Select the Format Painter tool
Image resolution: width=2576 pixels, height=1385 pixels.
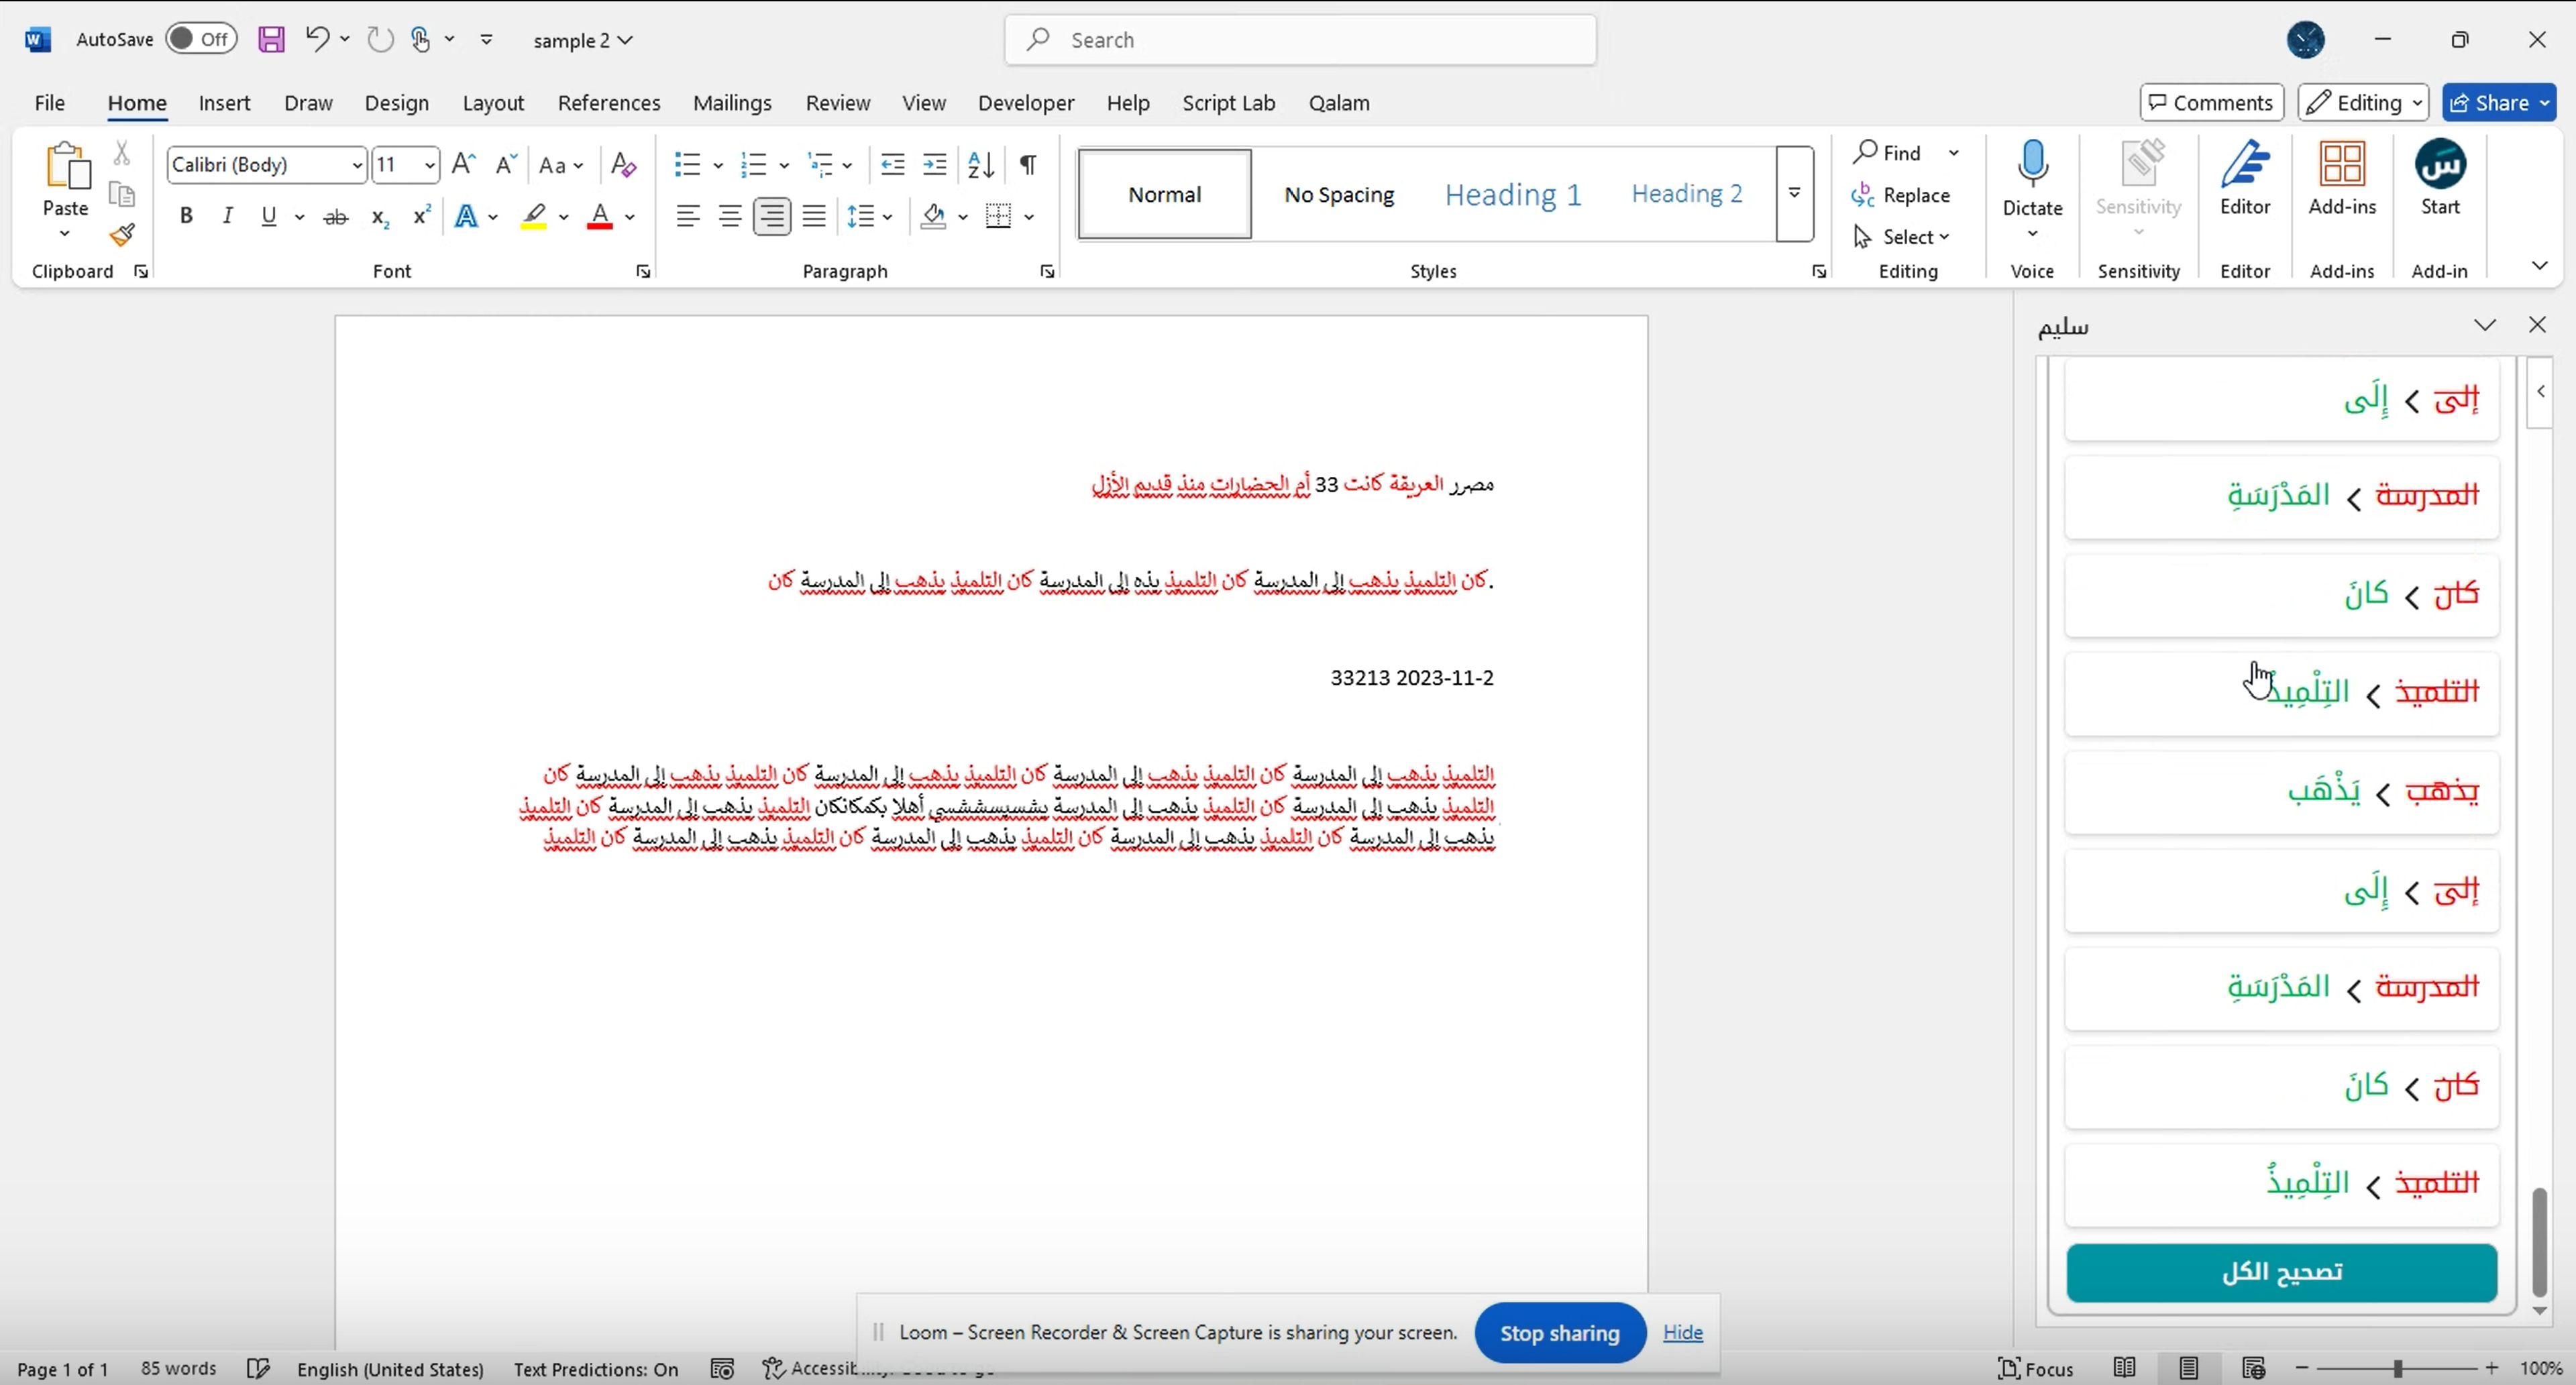[122, 233]
